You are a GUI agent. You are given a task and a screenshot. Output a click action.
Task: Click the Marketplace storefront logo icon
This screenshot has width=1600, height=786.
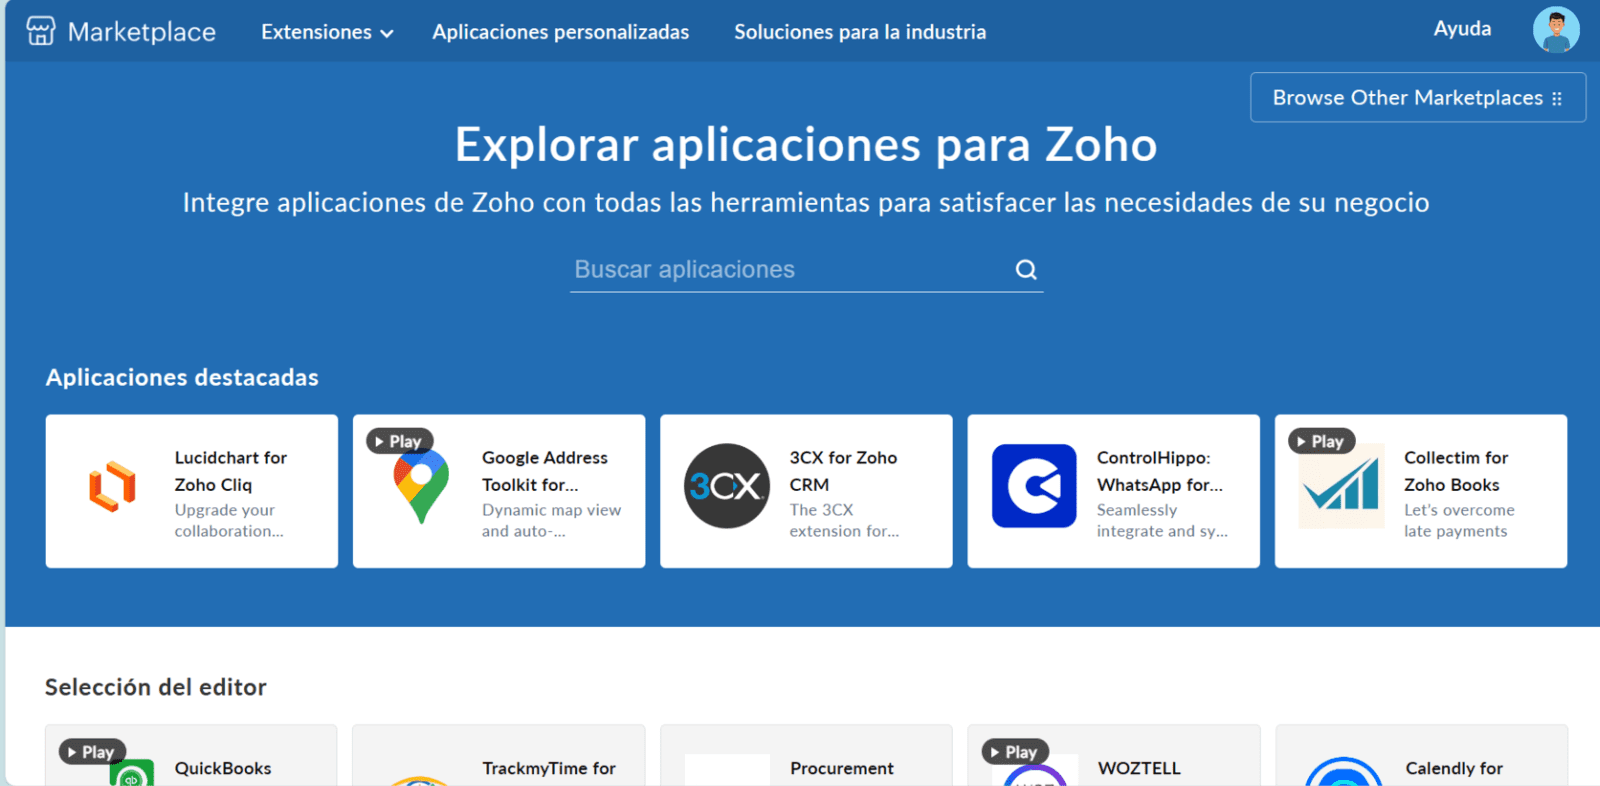click(x=41, y=31)
